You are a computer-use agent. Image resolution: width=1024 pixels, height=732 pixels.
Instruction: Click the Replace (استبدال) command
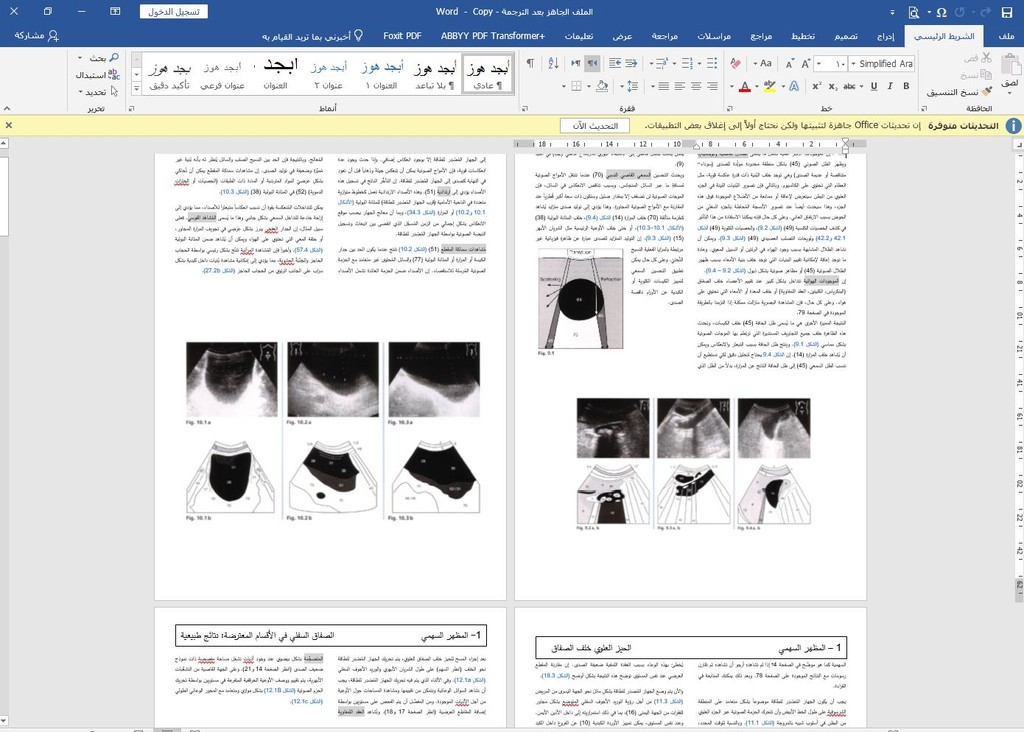[x=98, y=75]
